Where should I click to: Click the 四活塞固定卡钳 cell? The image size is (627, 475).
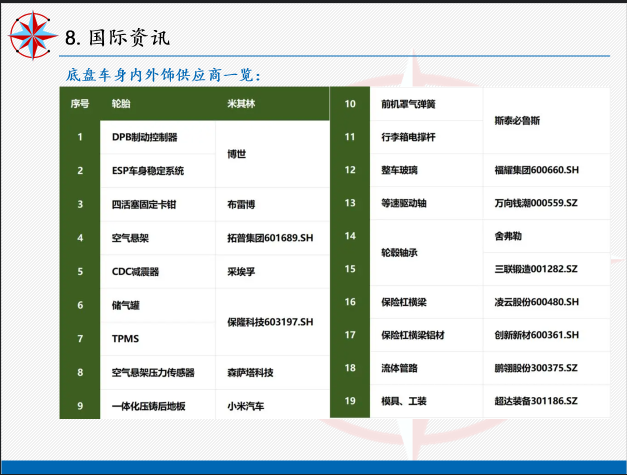click(144, 205)
